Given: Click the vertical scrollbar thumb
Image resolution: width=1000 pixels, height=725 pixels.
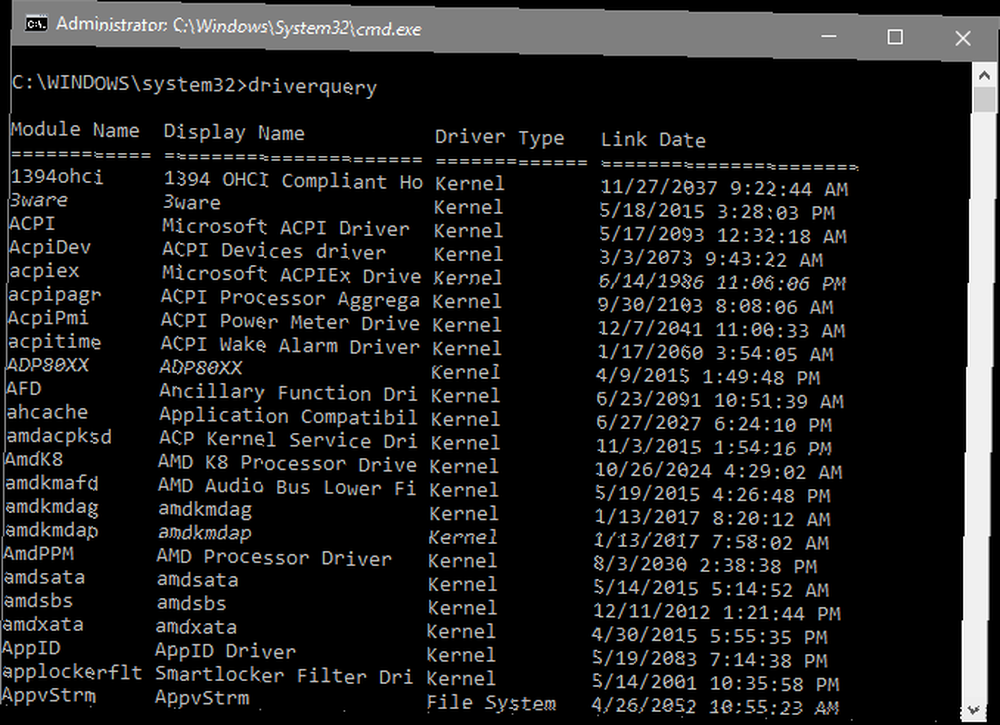Looking at the screenshot, I should pos(985,99).
